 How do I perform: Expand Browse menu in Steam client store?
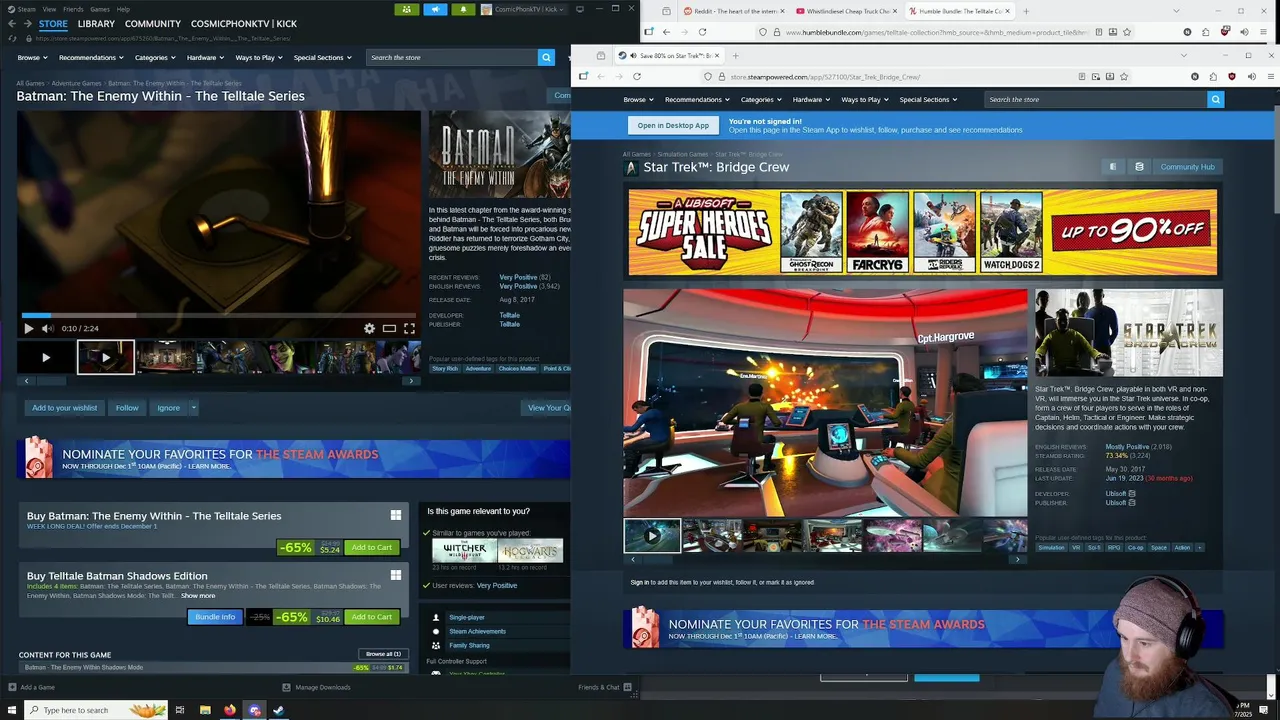[x=32, y=57]
